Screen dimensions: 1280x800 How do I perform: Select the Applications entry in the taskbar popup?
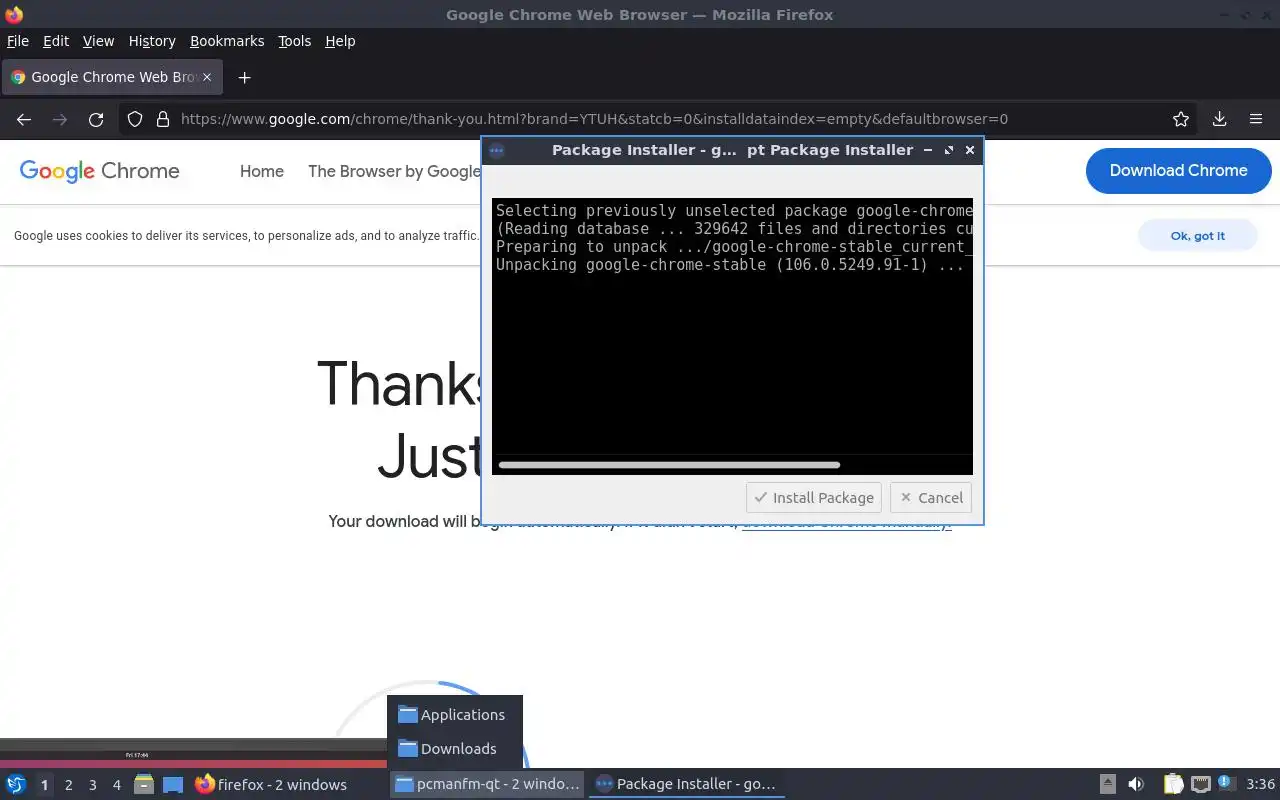[x=455, y=715]
